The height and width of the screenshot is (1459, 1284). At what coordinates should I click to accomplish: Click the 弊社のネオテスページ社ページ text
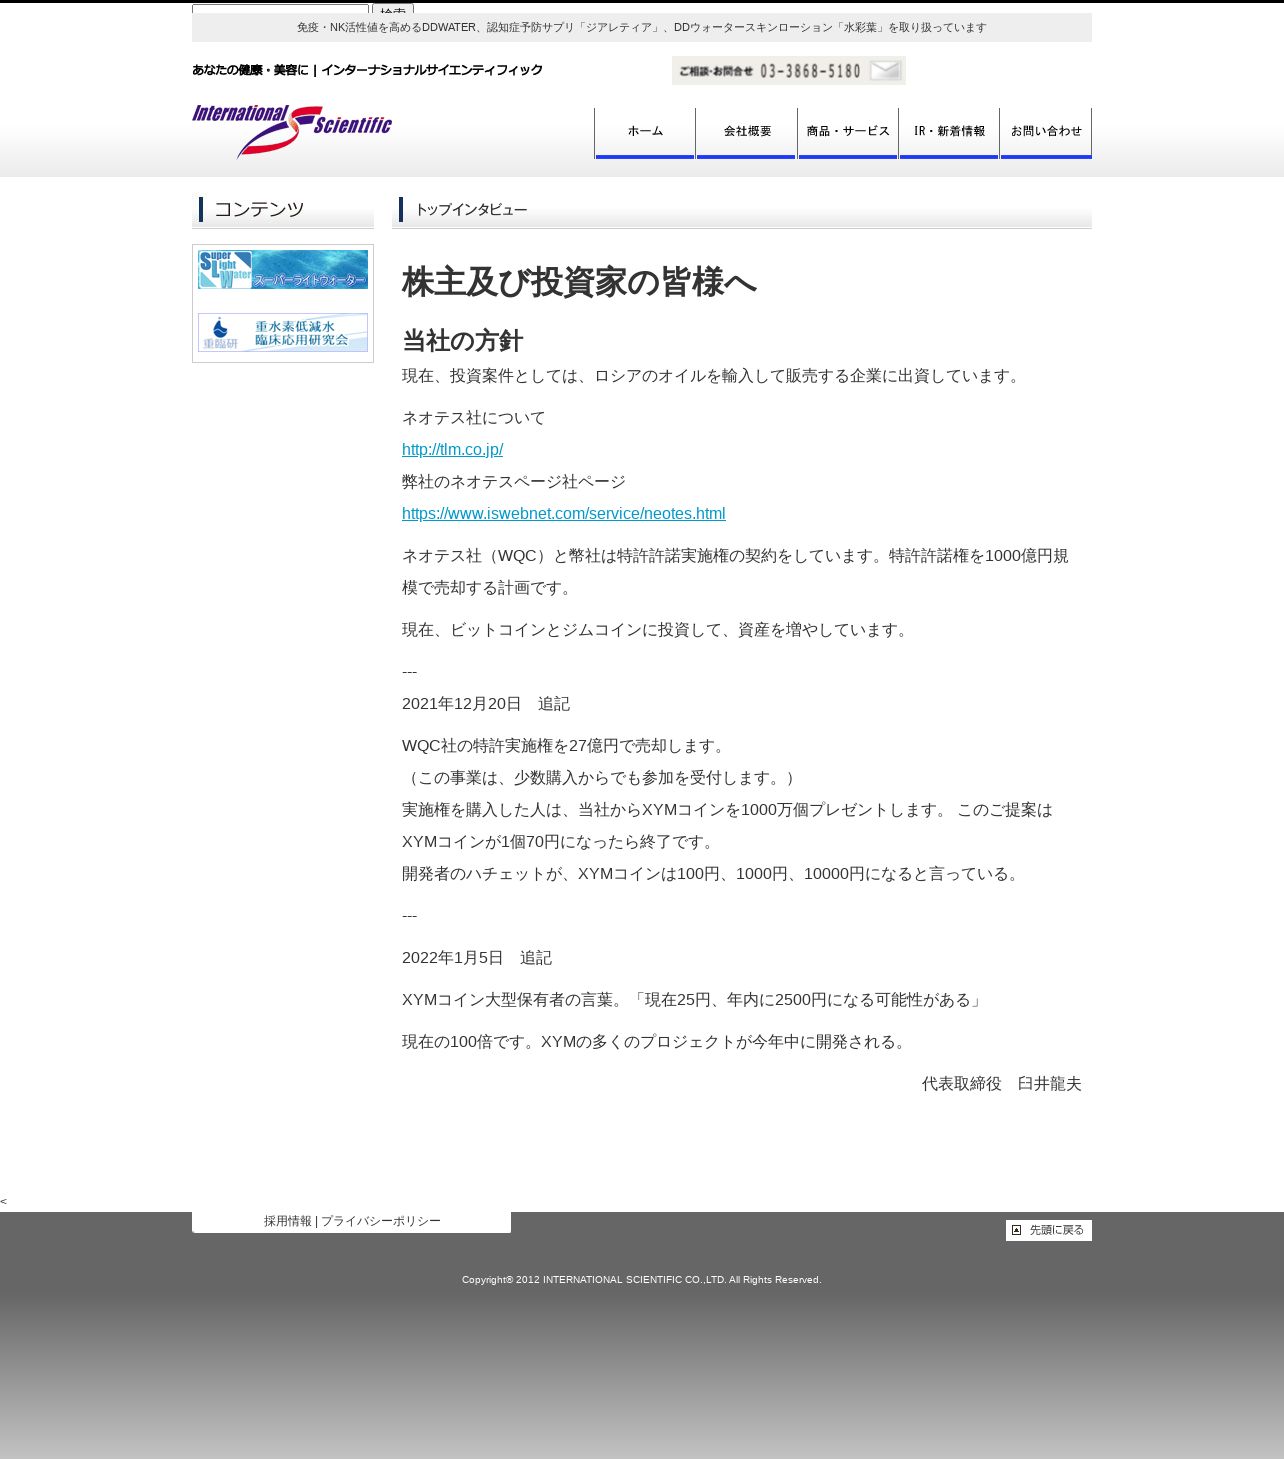514,482
